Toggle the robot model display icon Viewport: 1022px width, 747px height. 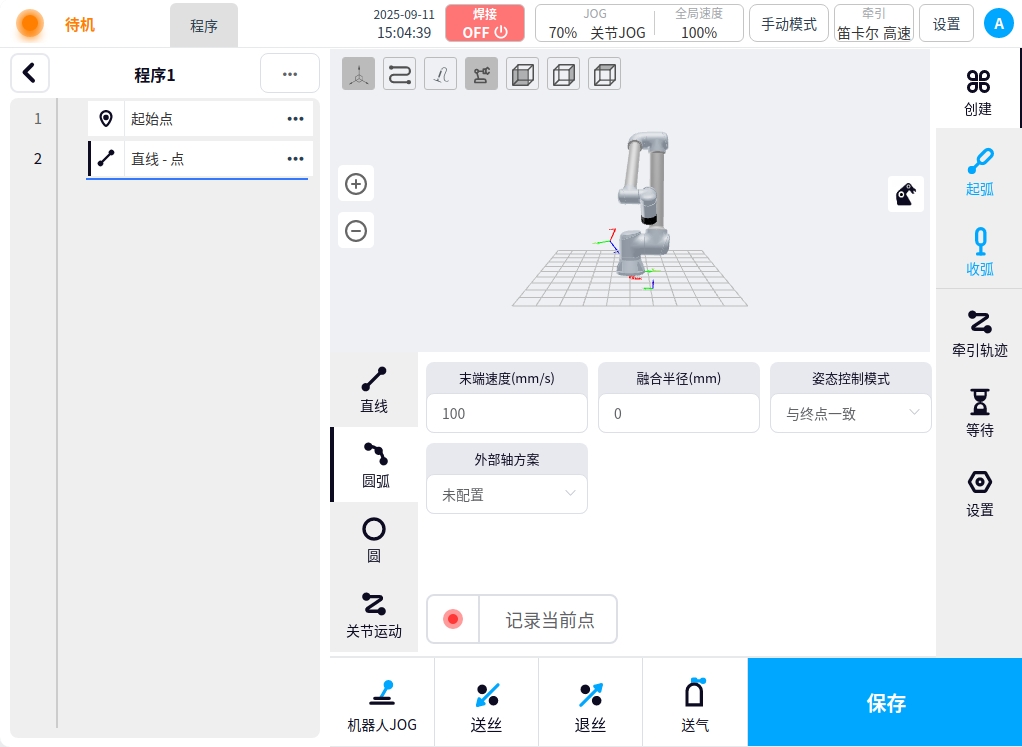[482, 75]
